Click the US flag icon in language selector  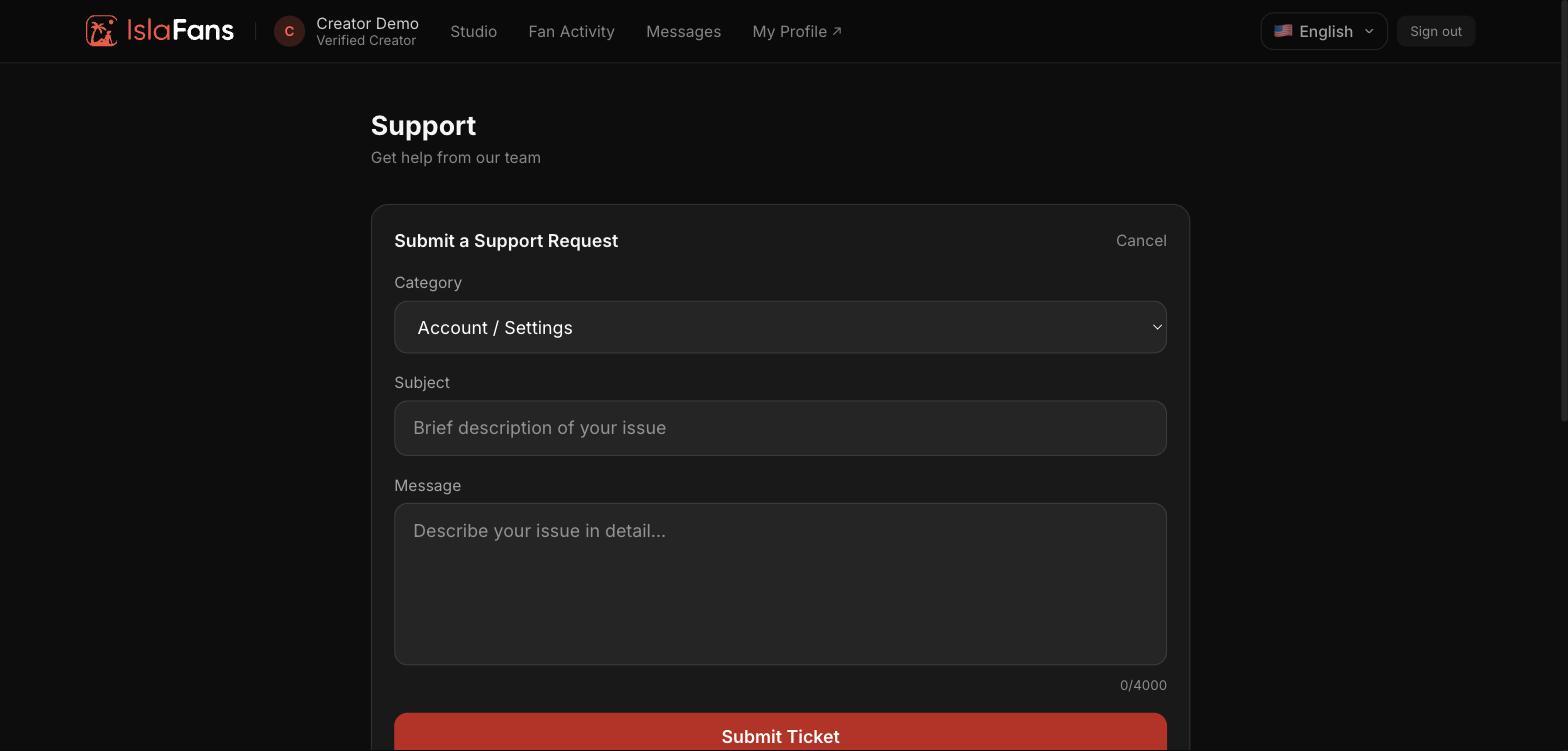point(1283,31)
